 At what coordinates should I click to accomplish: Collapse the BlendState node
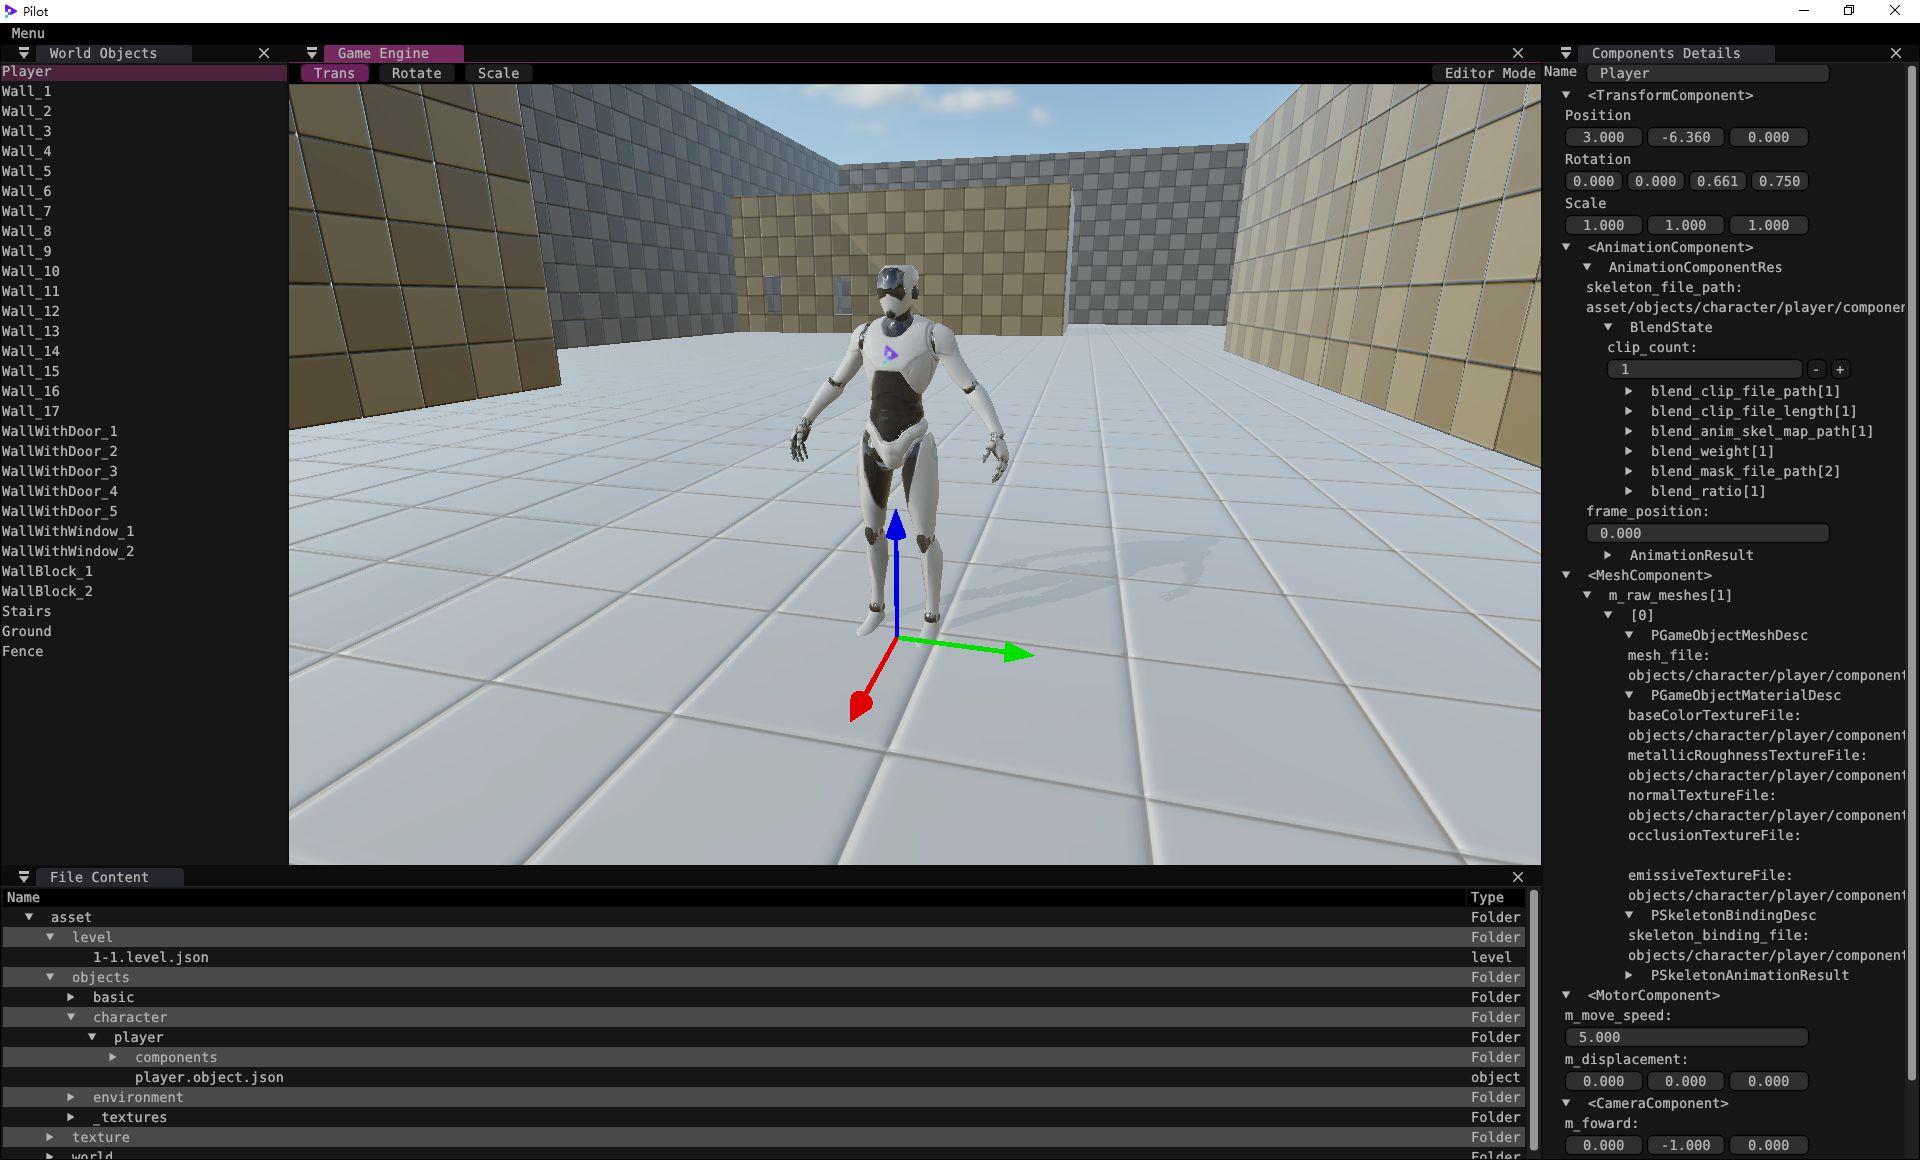pyautogui.click(x=1608, y=327)
